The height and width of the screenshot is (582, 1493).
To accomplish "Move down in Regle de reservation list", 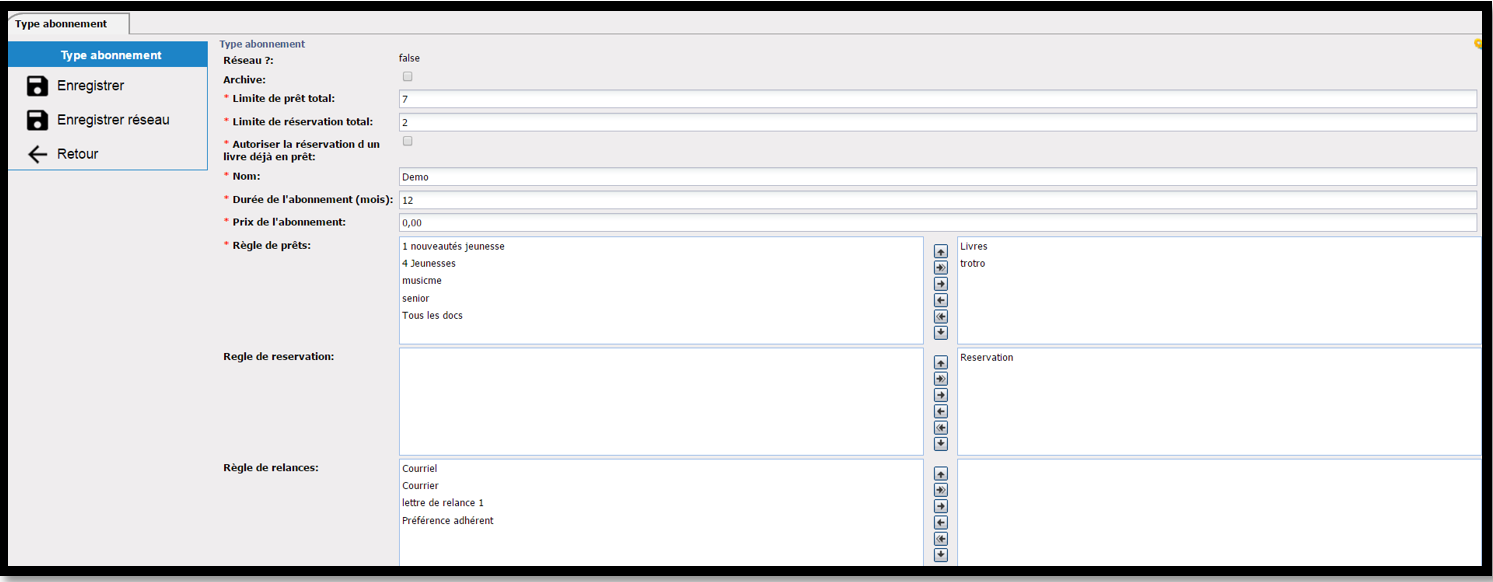I will tap(940, 443).
